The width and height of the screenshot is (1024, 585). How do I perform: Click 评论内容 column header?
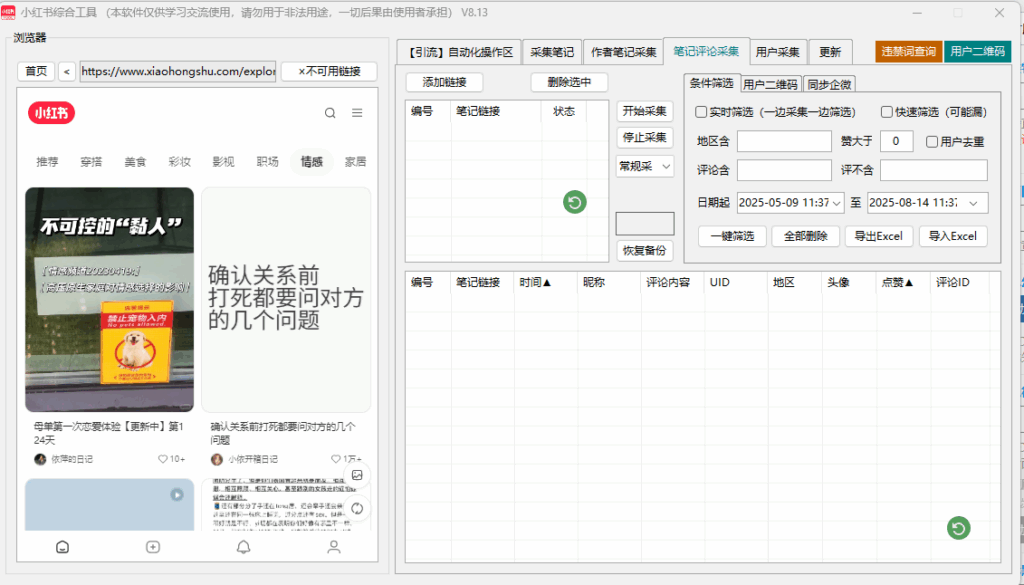(673, 283)
